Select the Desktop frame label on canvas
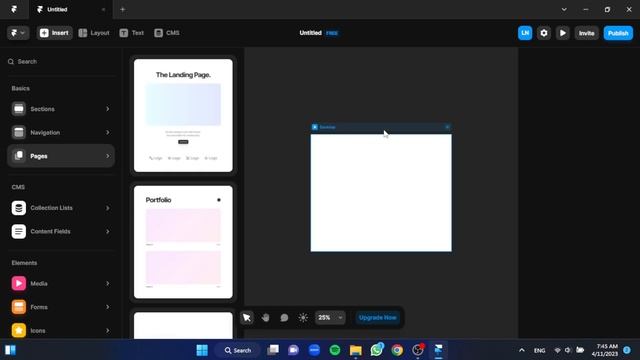Image resolution: width=640 pixels, height=360 pixels. [327, 127]
